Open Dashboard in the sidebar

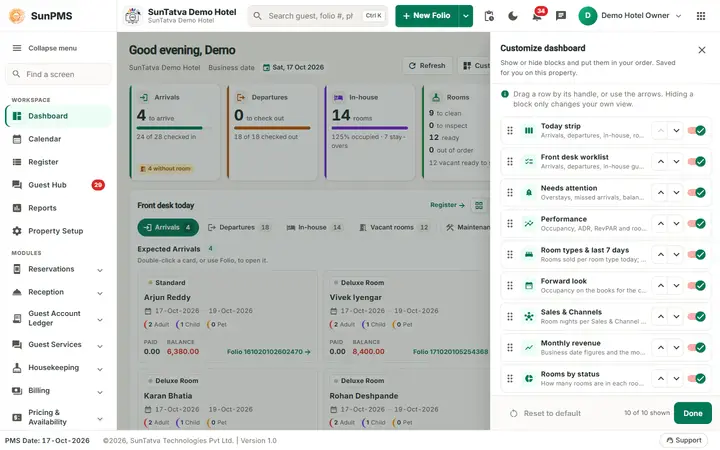click(x=58, y=116)
